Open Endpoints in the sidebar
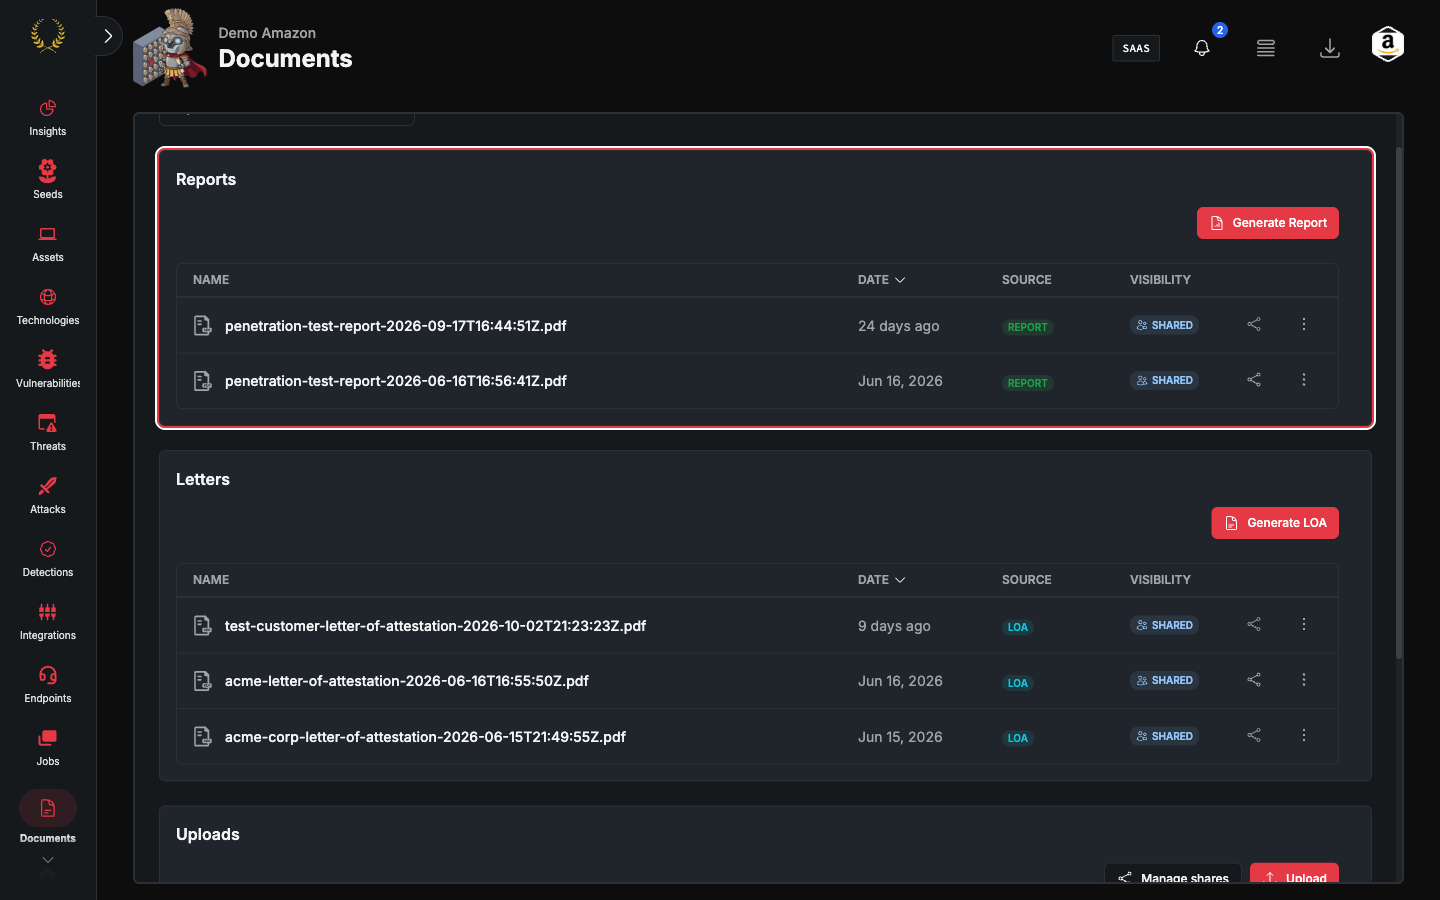1440x900 pixels. pos(48,685)
